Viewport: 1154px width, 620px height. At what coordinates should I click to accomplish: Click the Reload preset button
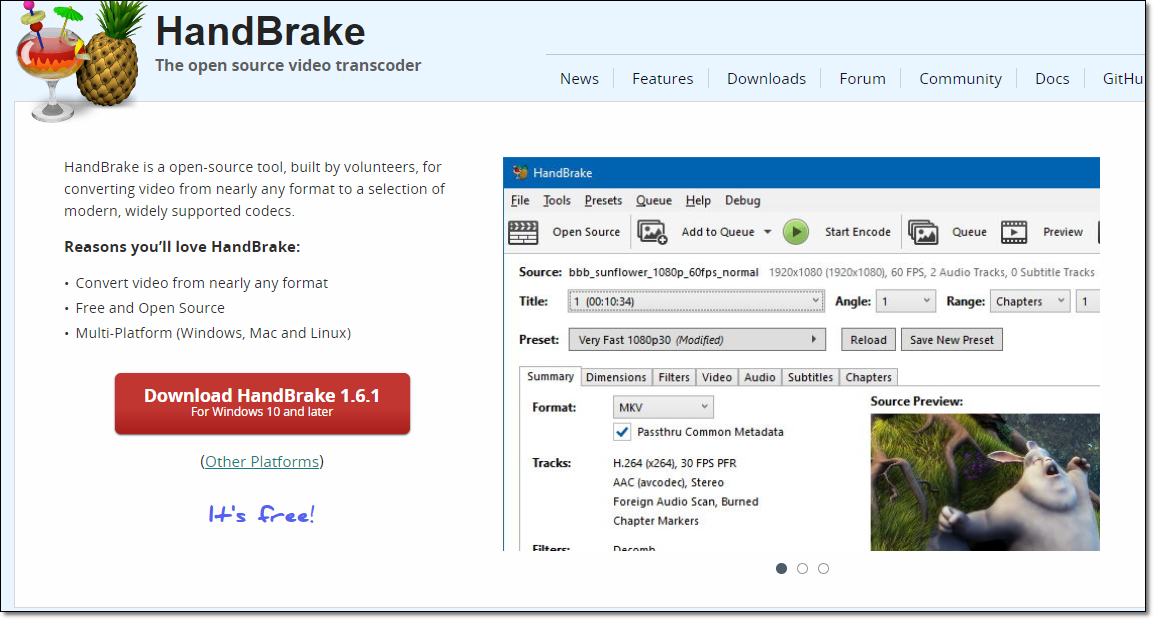[x=868, y=339]
